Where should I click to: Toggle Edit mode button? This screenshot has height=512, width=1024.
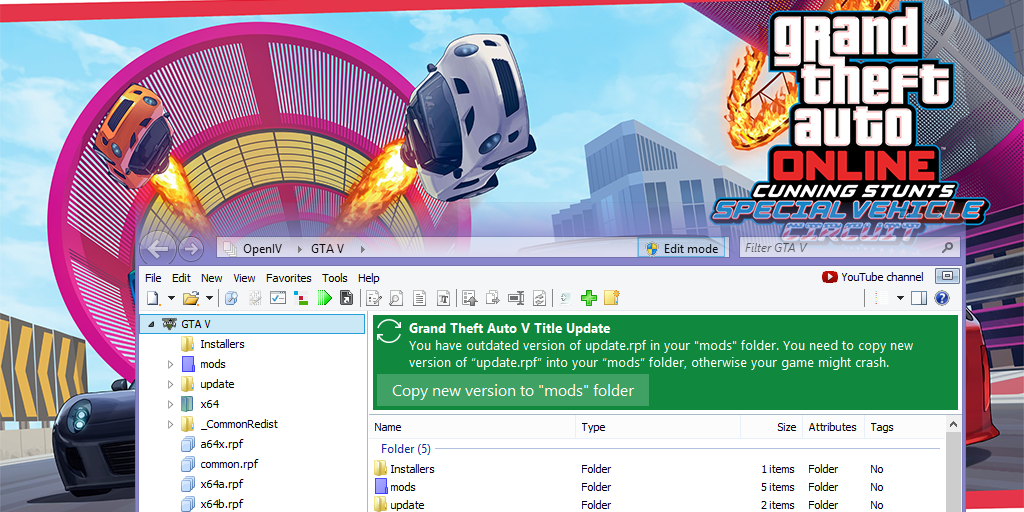click(x=682, y=248)
